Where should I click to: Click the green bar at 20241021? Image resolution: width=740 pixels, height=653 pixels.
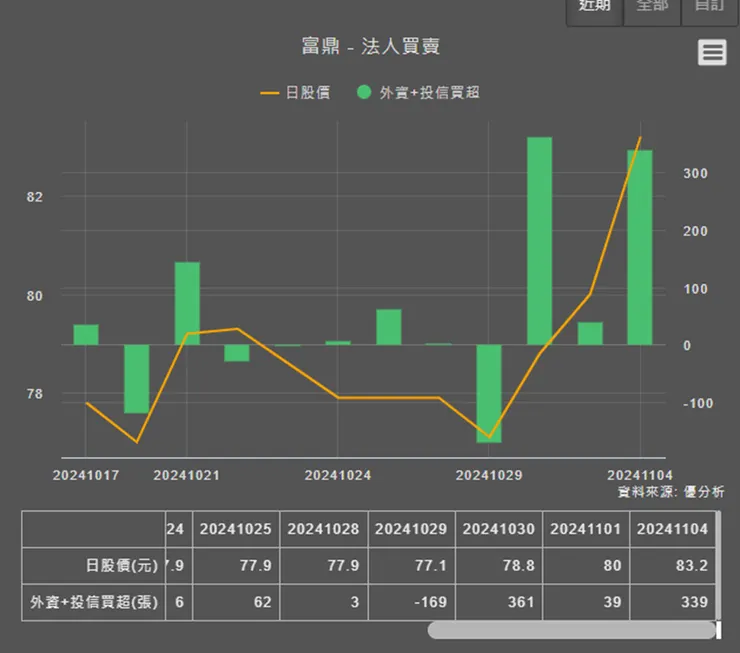pos(187,303)
